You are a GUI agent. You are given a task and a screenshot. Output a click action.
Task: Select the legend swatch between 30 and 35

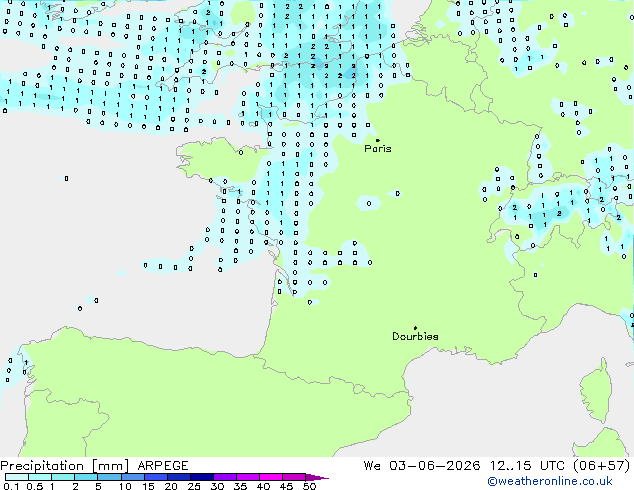[x=224, y=477]
